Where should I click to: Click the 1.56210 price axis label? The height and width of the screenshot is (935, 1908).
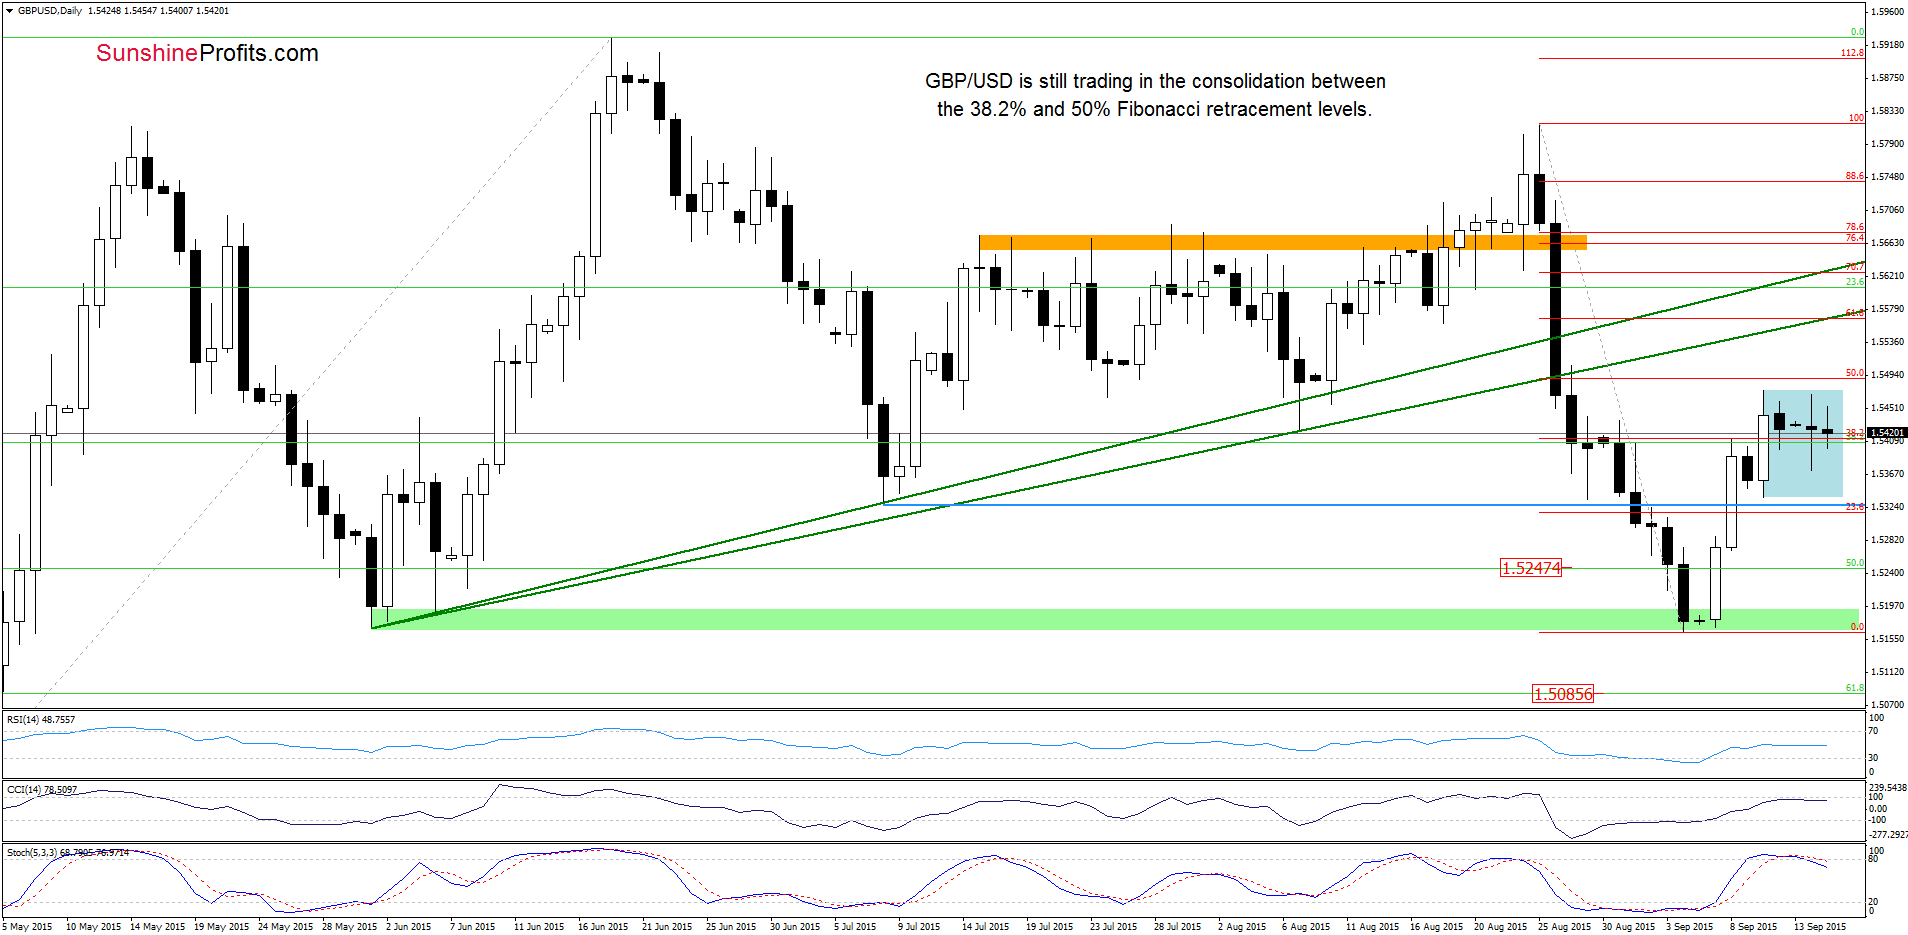point(1887,276)
